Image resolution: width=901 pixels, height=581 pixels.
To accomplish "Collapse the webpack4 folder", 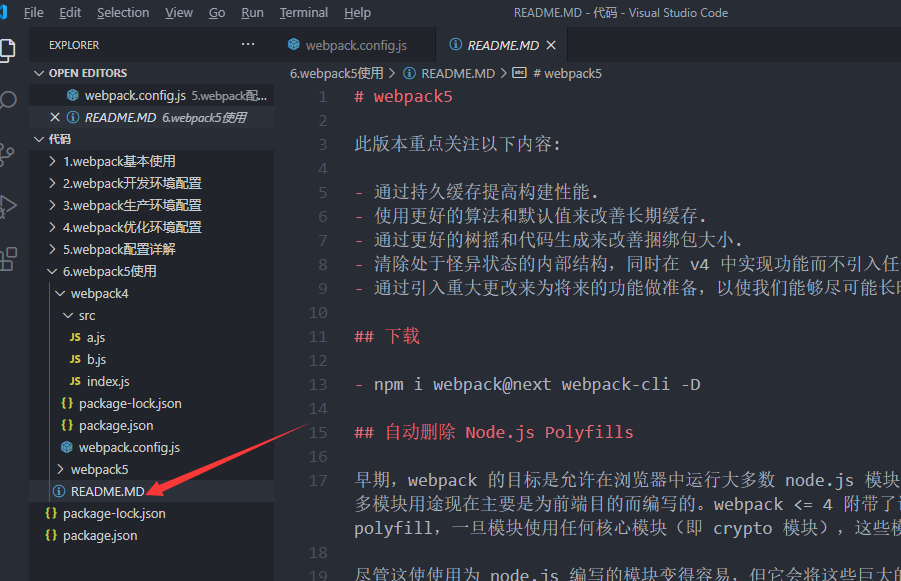I will tap(60, 293).
